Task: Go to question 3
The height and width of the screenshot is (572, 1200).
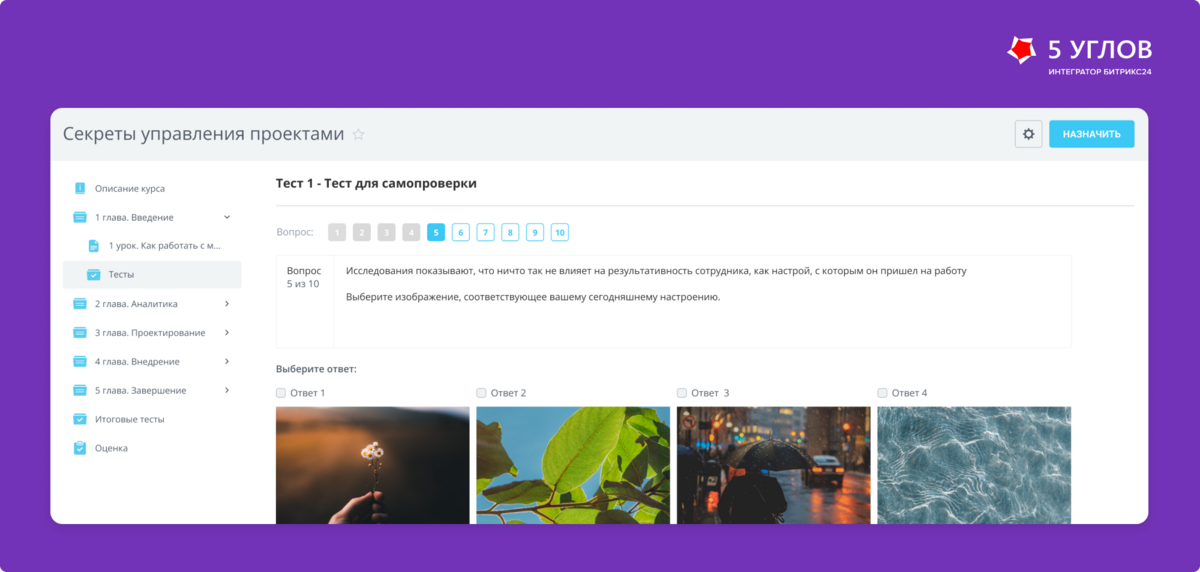Action: (x=386, y=233)
